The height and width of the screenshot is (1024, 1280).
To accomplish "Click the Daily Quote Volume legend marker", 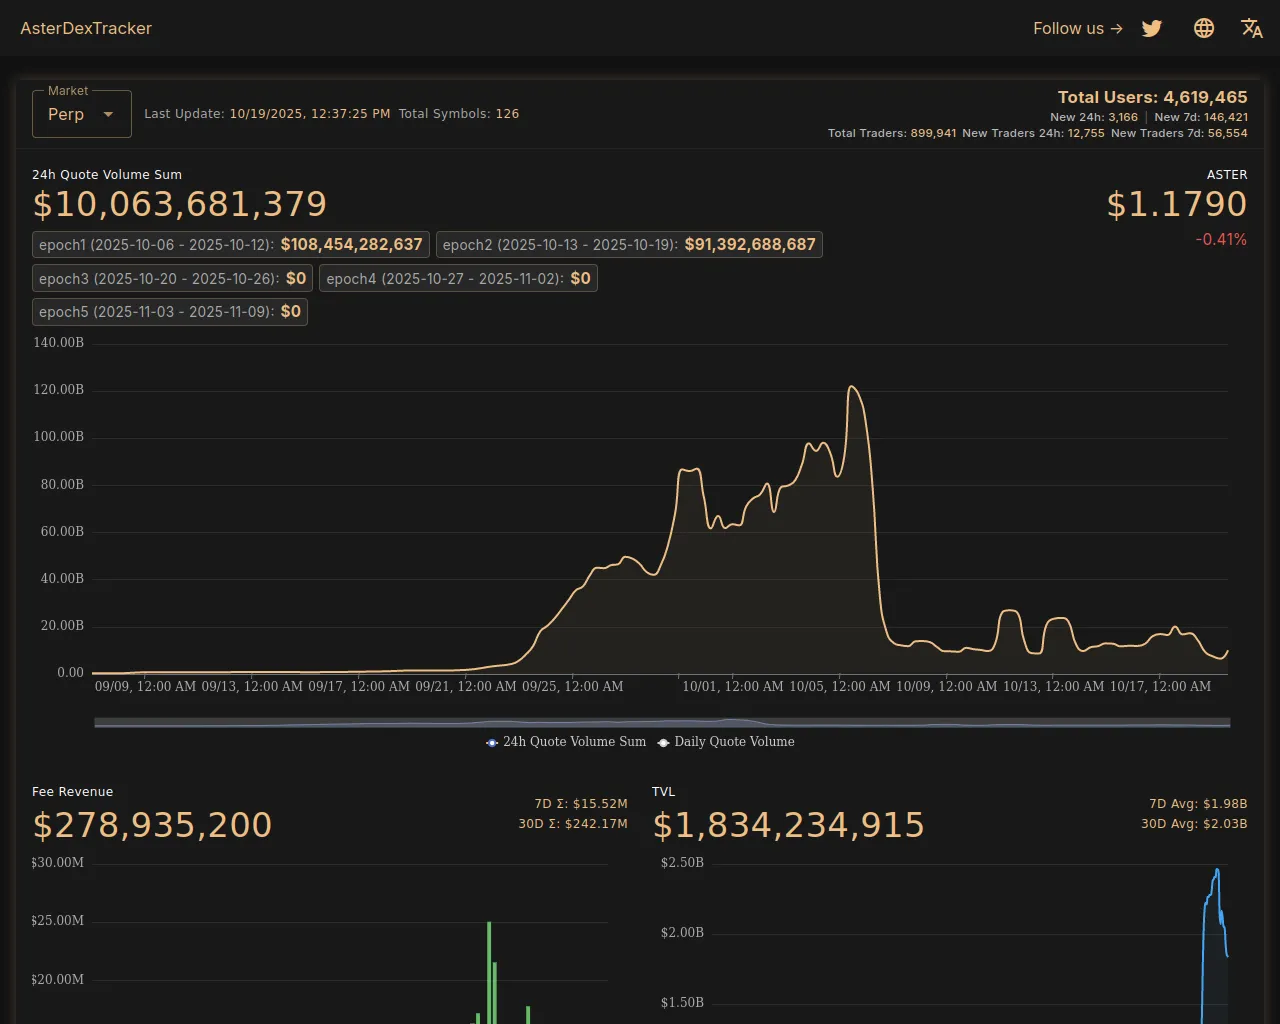I will [663, 742].
